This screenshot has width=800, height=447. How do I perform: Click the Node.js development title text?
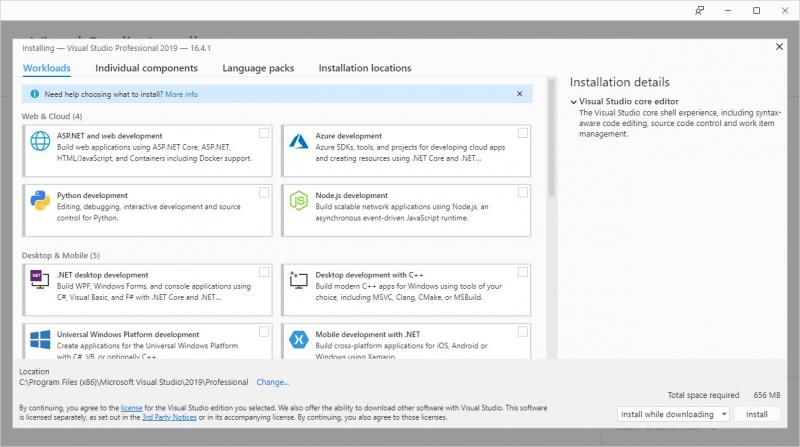click(x=352, y=195)
